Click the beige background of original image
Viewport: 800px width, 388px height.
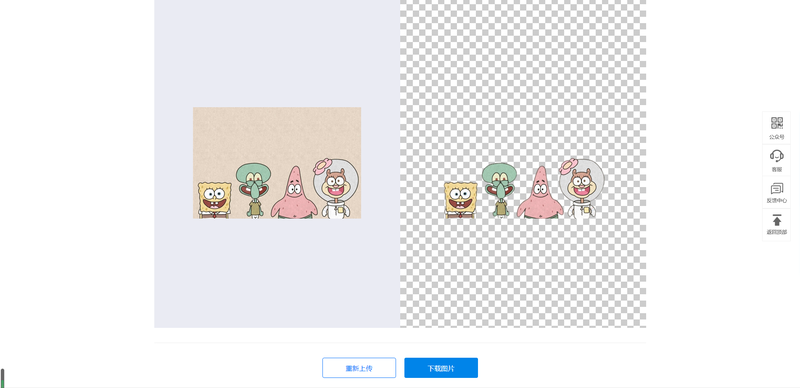click(x=277, y=133)
